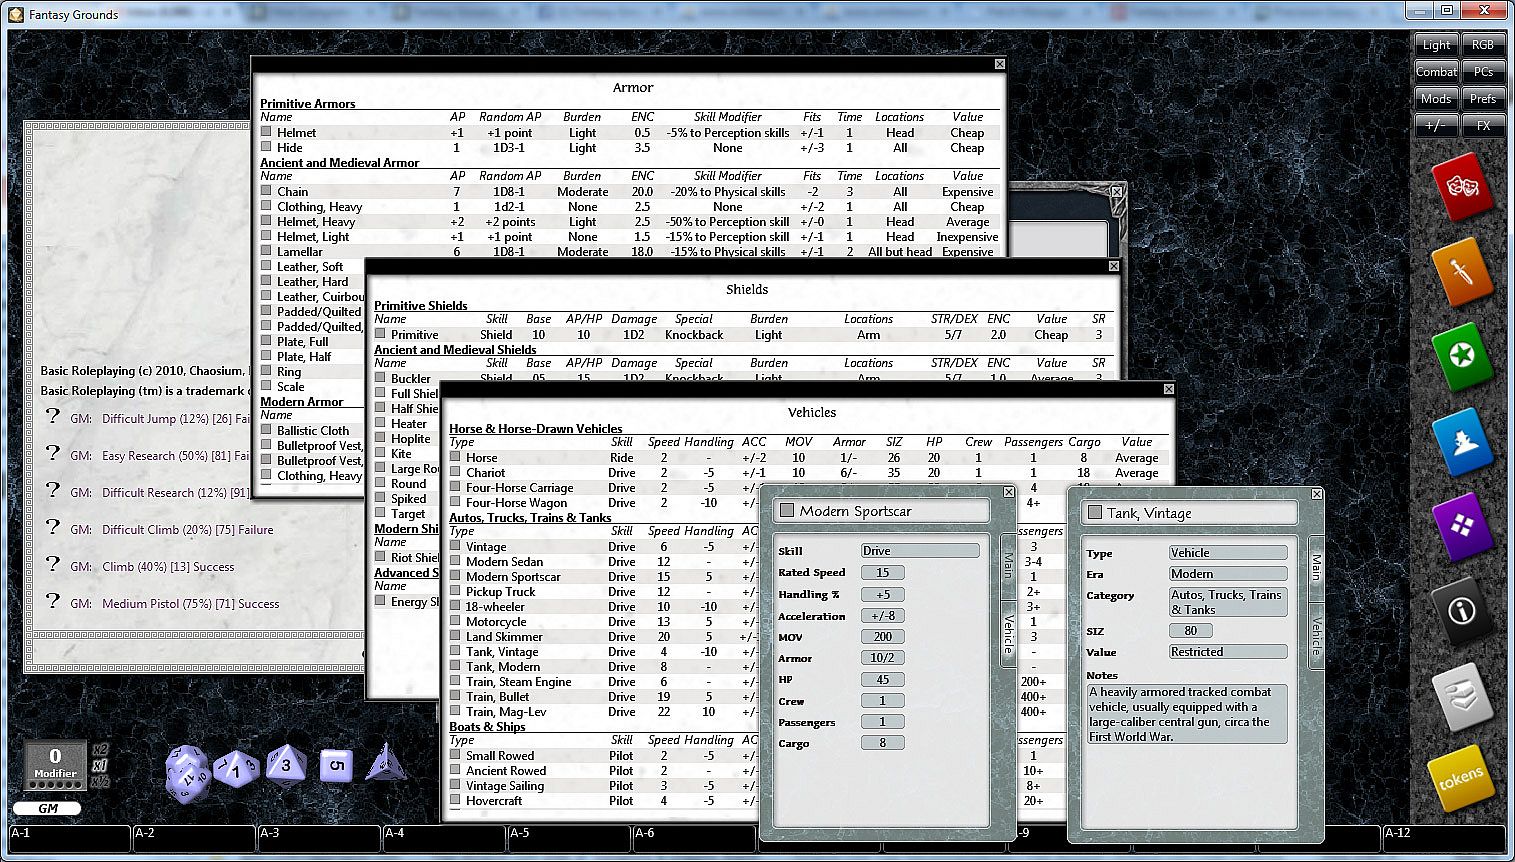Select hotkey slot A-1

click(70, 839)
